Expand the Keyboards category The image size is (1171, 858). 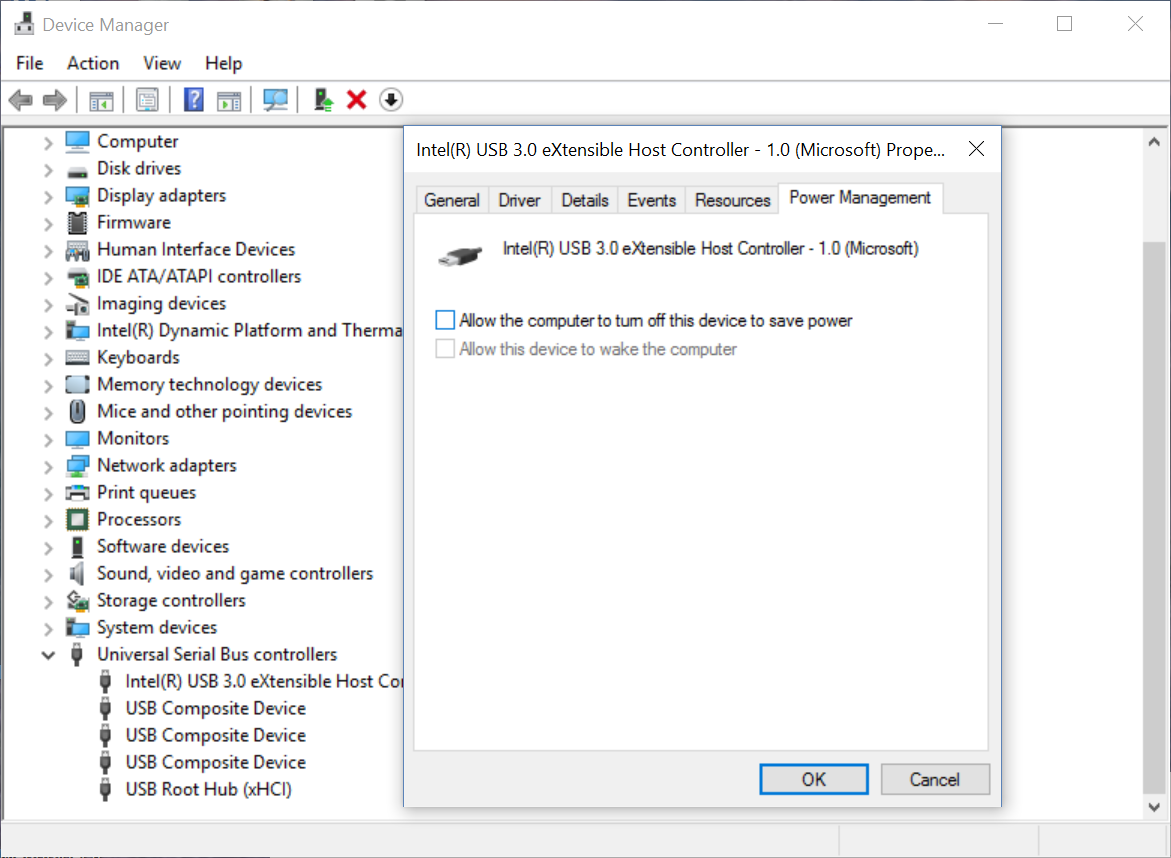pos(48,358)
